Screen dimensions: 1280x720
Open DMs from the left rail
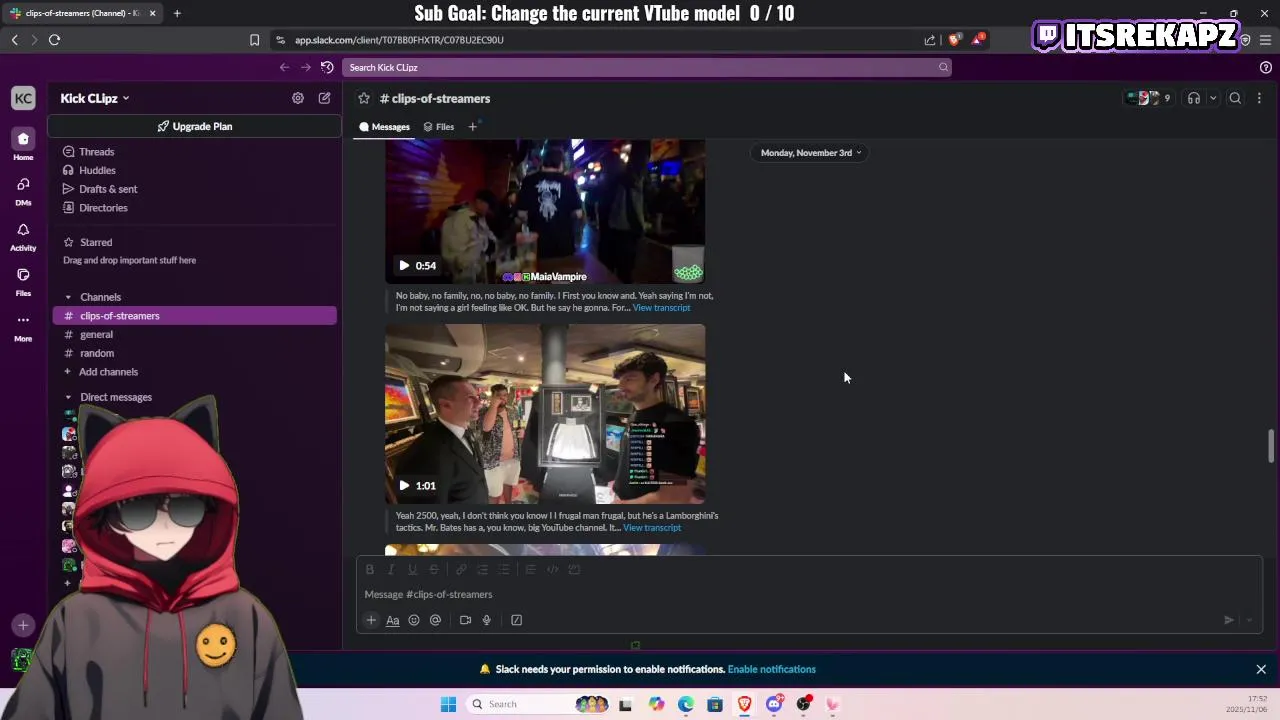coord(23,189)
